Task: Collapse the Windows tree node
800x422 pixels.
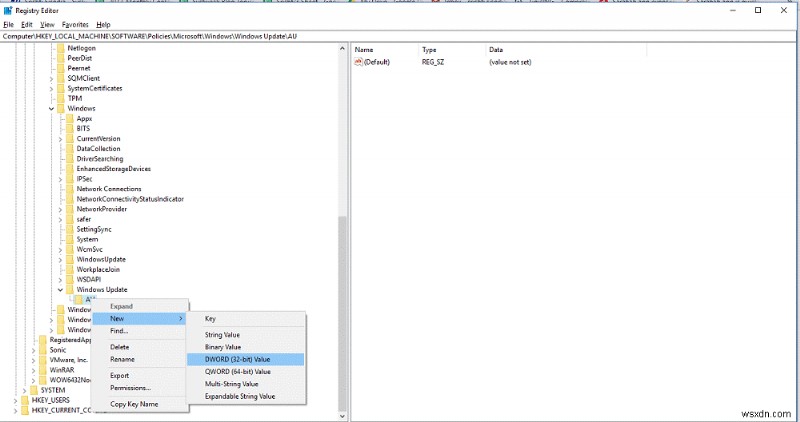Action: pyautogui.click(x=52, y=109)
